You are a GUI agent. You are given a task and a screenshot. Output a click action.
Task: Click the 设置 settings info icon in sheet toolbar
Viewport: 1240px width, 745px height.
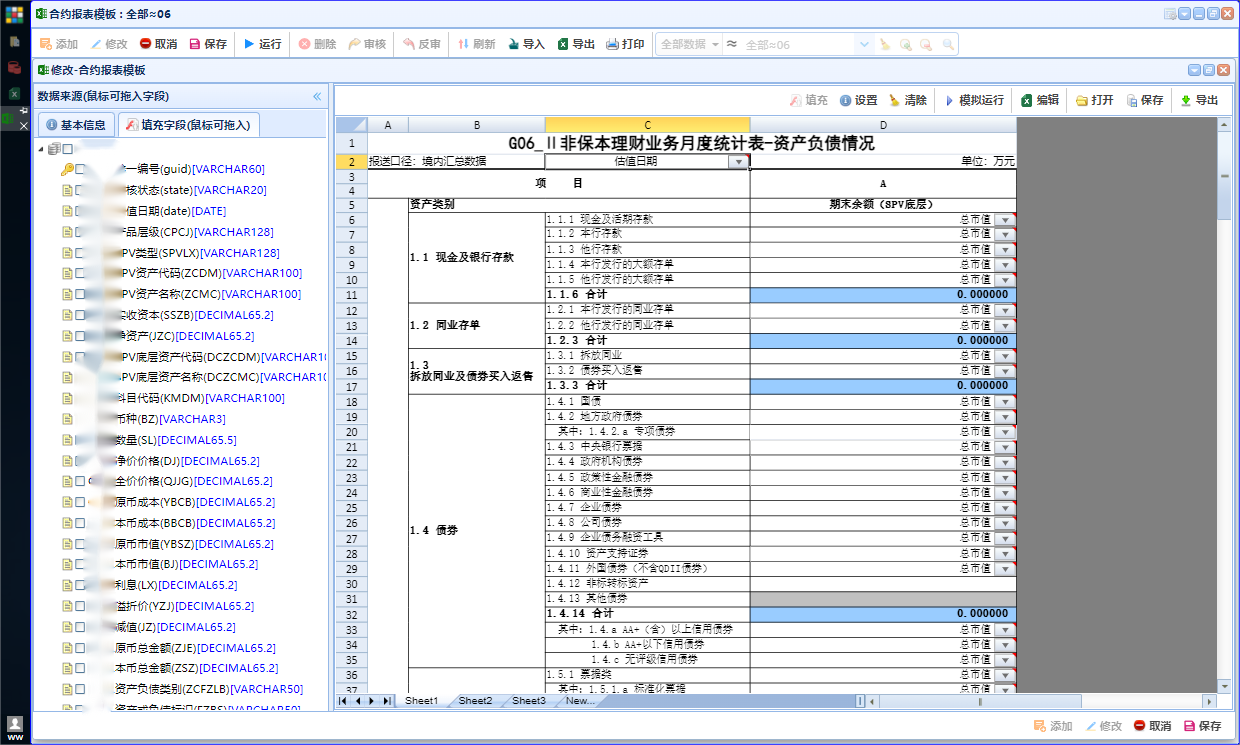click(x=845, y=100)
